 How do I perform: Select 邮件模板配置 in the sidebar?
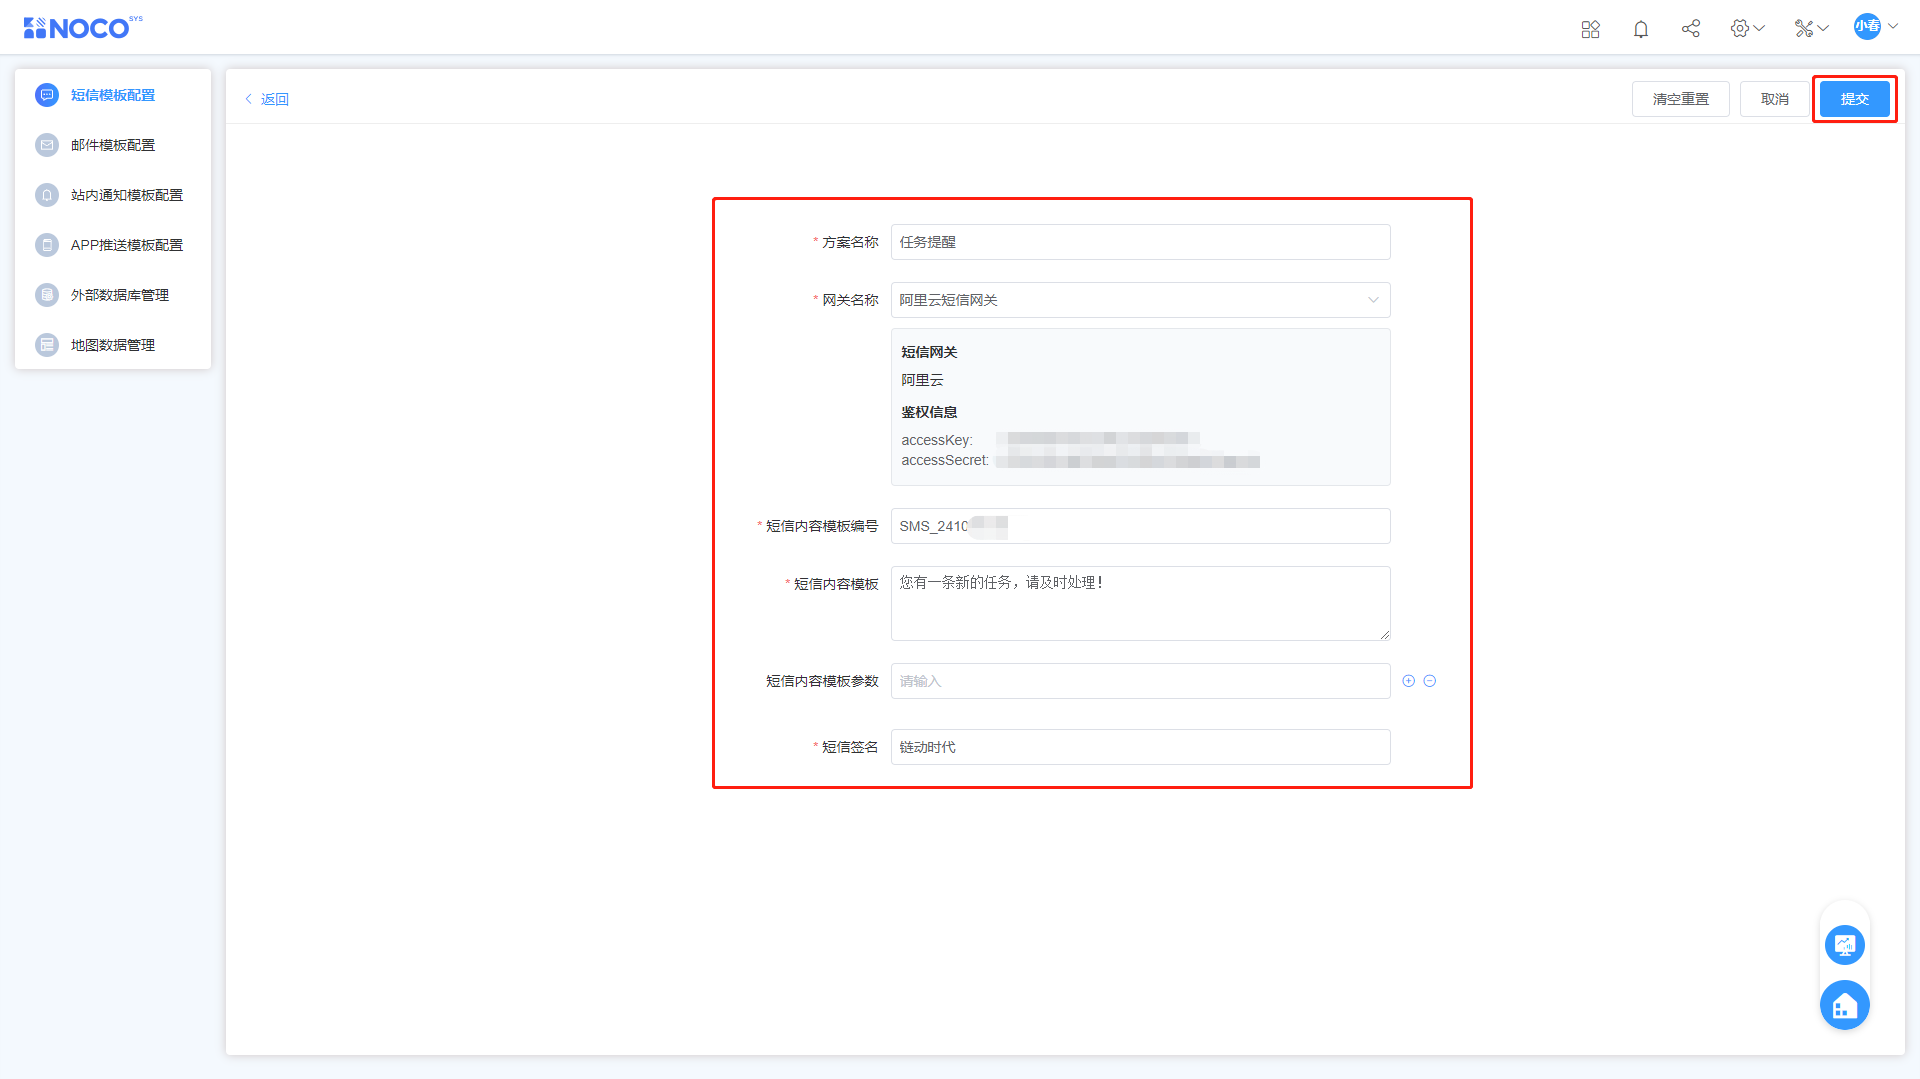pyautogui.click(x=113, y=145)
